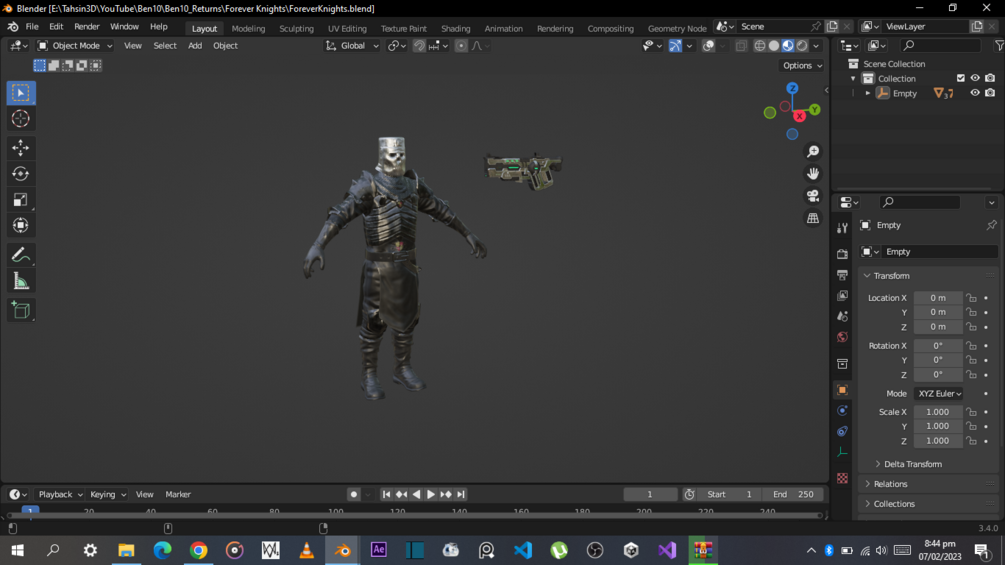The height and width of the screenshot is (565, 1005).
Task: Click the viewport zoom magnifier icon
Action: (x=813, y=152)
